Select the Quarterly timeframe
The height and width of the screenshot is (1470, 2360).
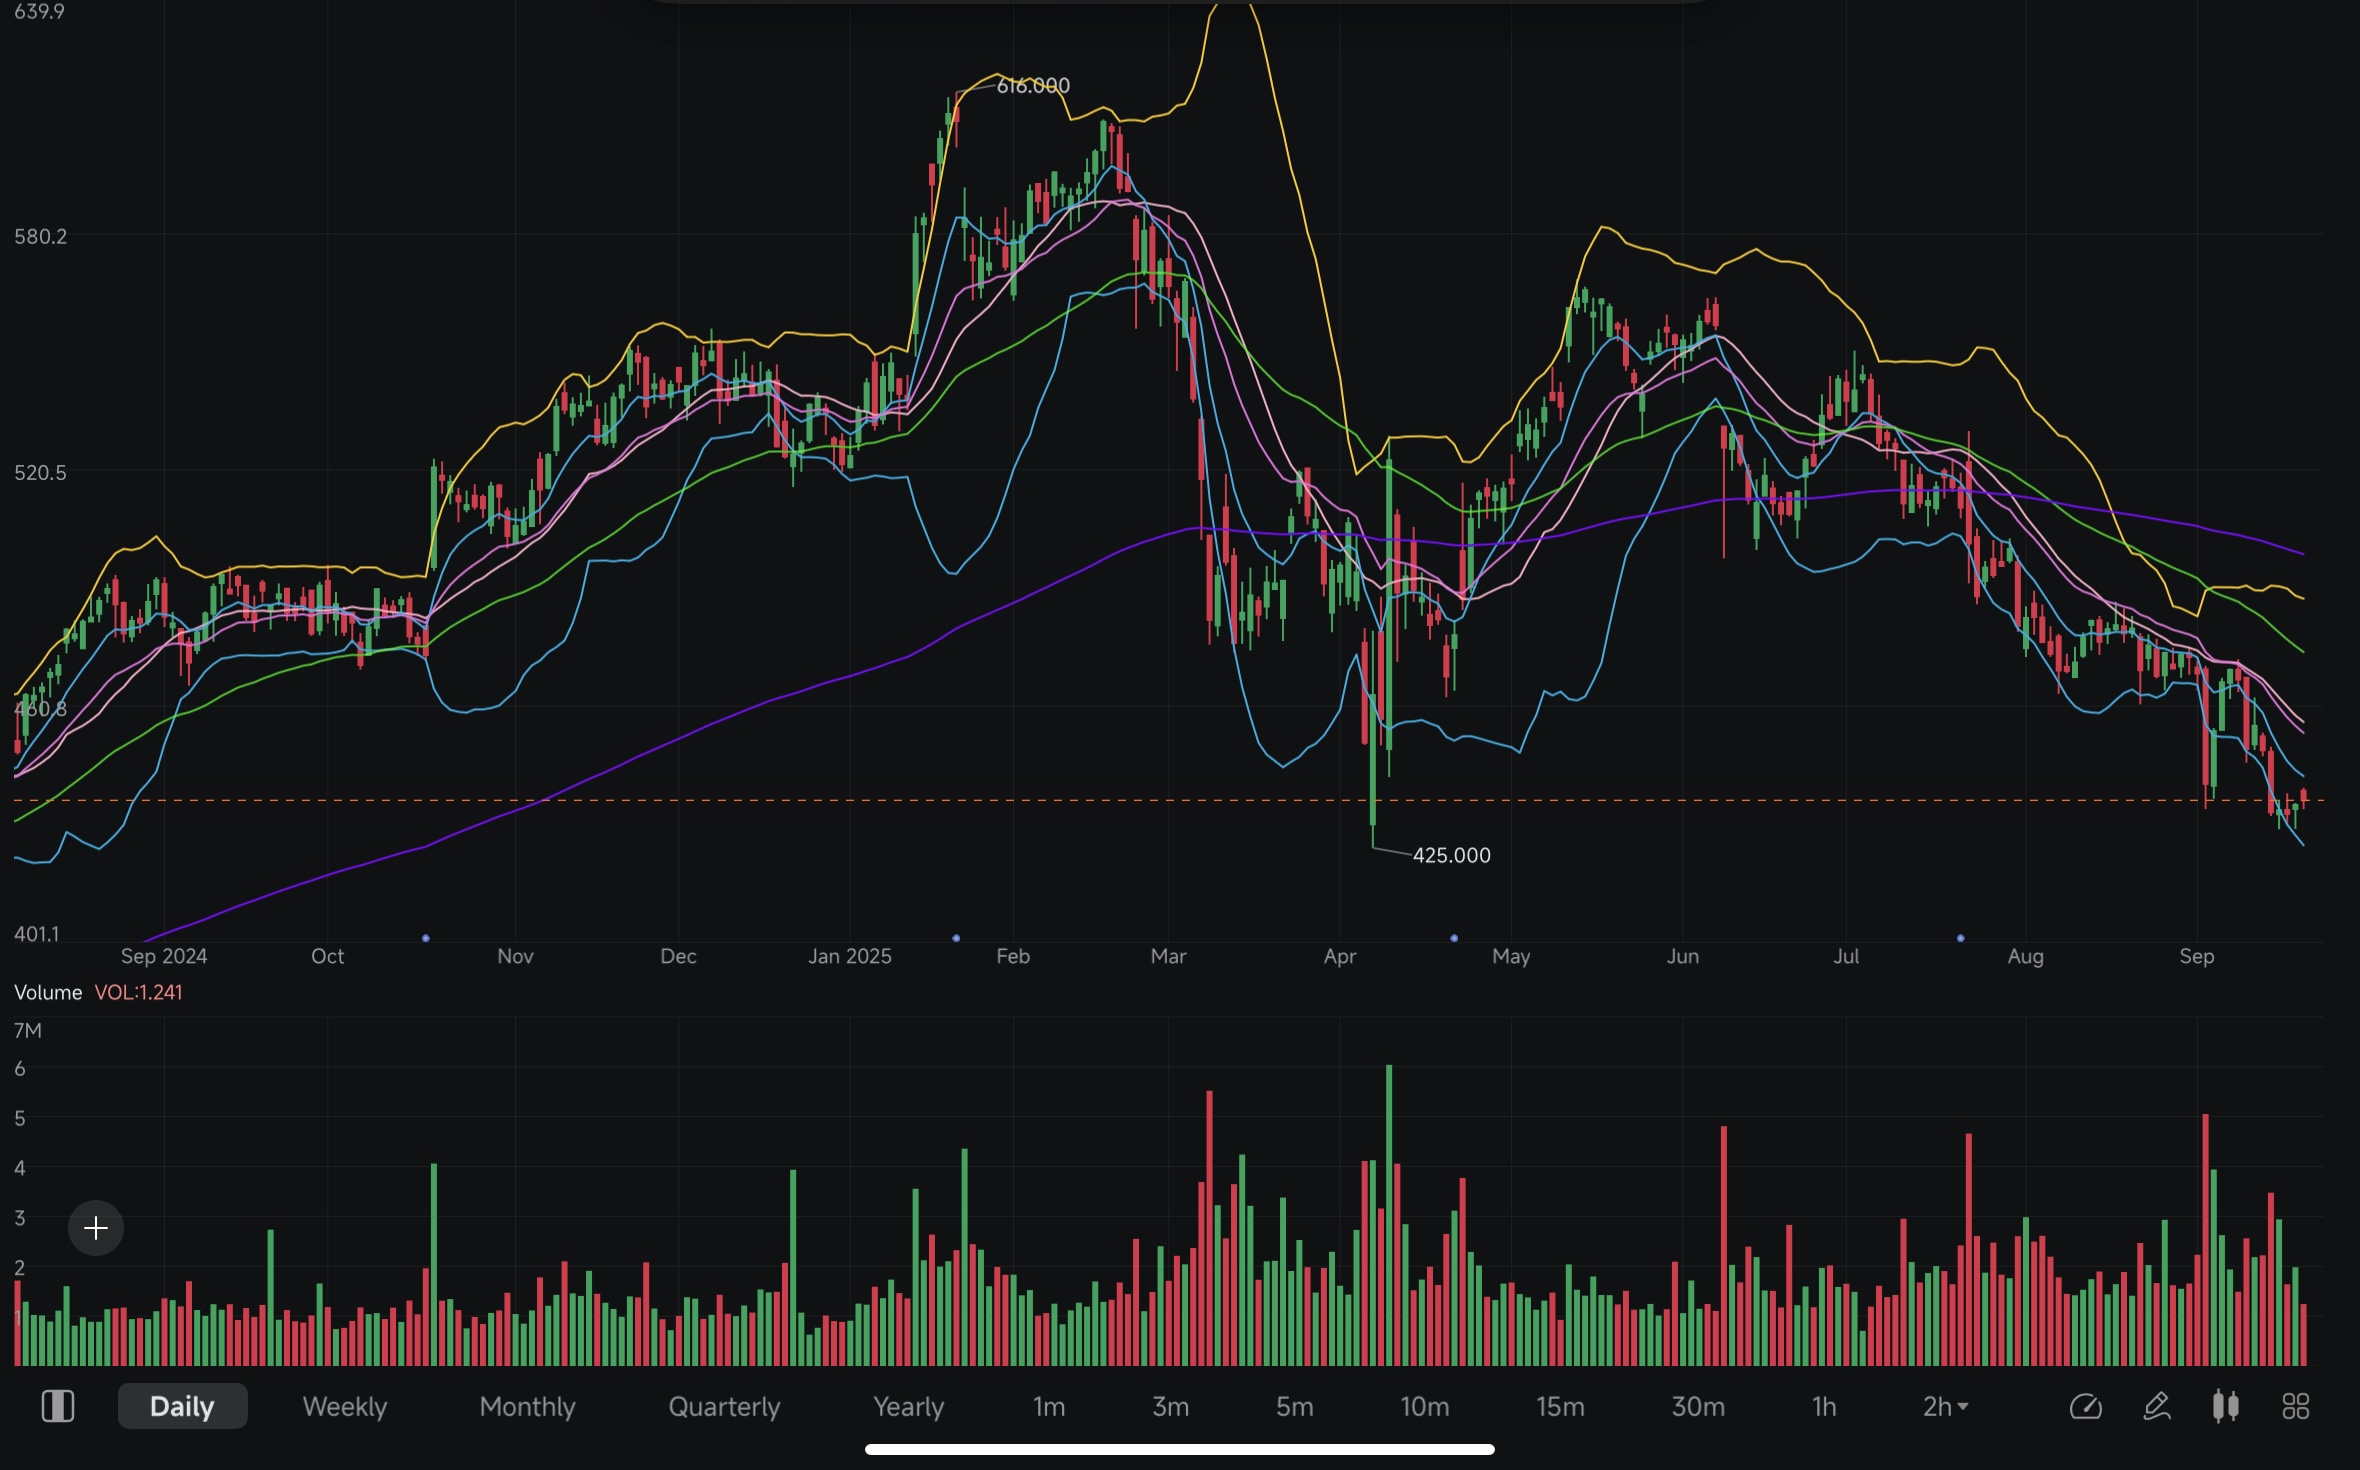point(724,1407)
